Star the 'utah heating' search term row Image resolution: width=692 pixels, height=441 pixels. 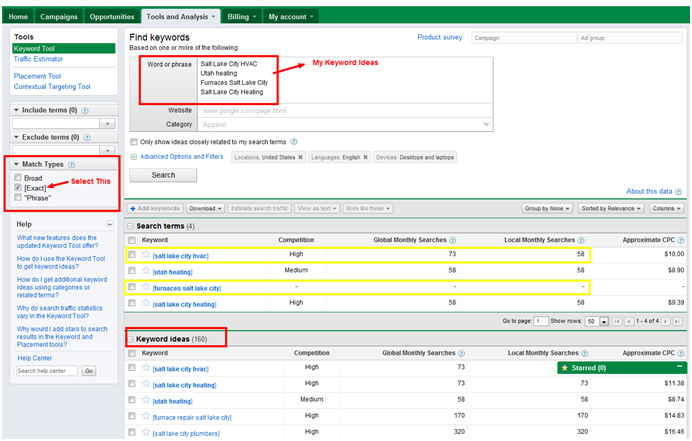coord(146,272)
